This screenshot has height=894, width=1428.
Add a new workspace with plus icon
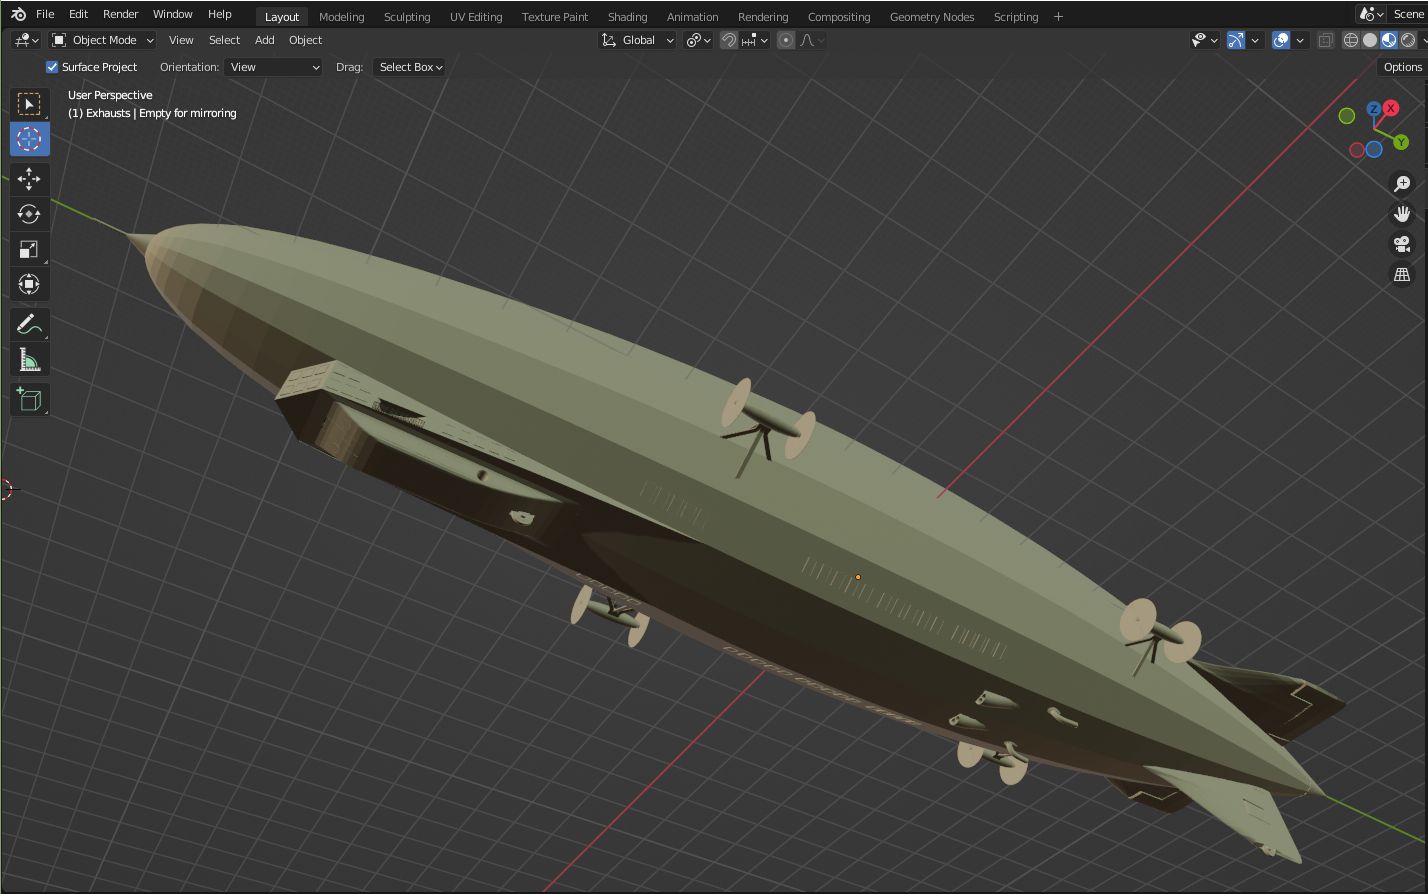click(1058, 16)
